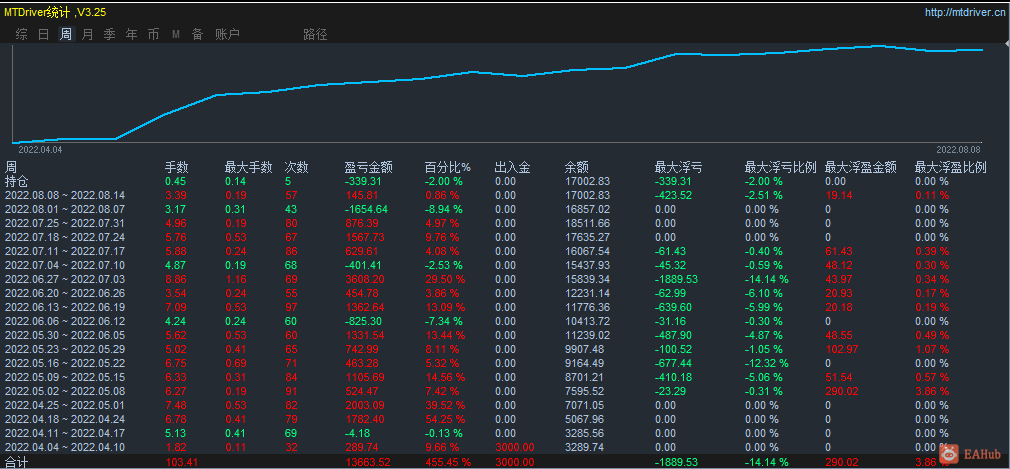Click the 手数 column header
The image size is (1010, 469).
pos(177,168)
